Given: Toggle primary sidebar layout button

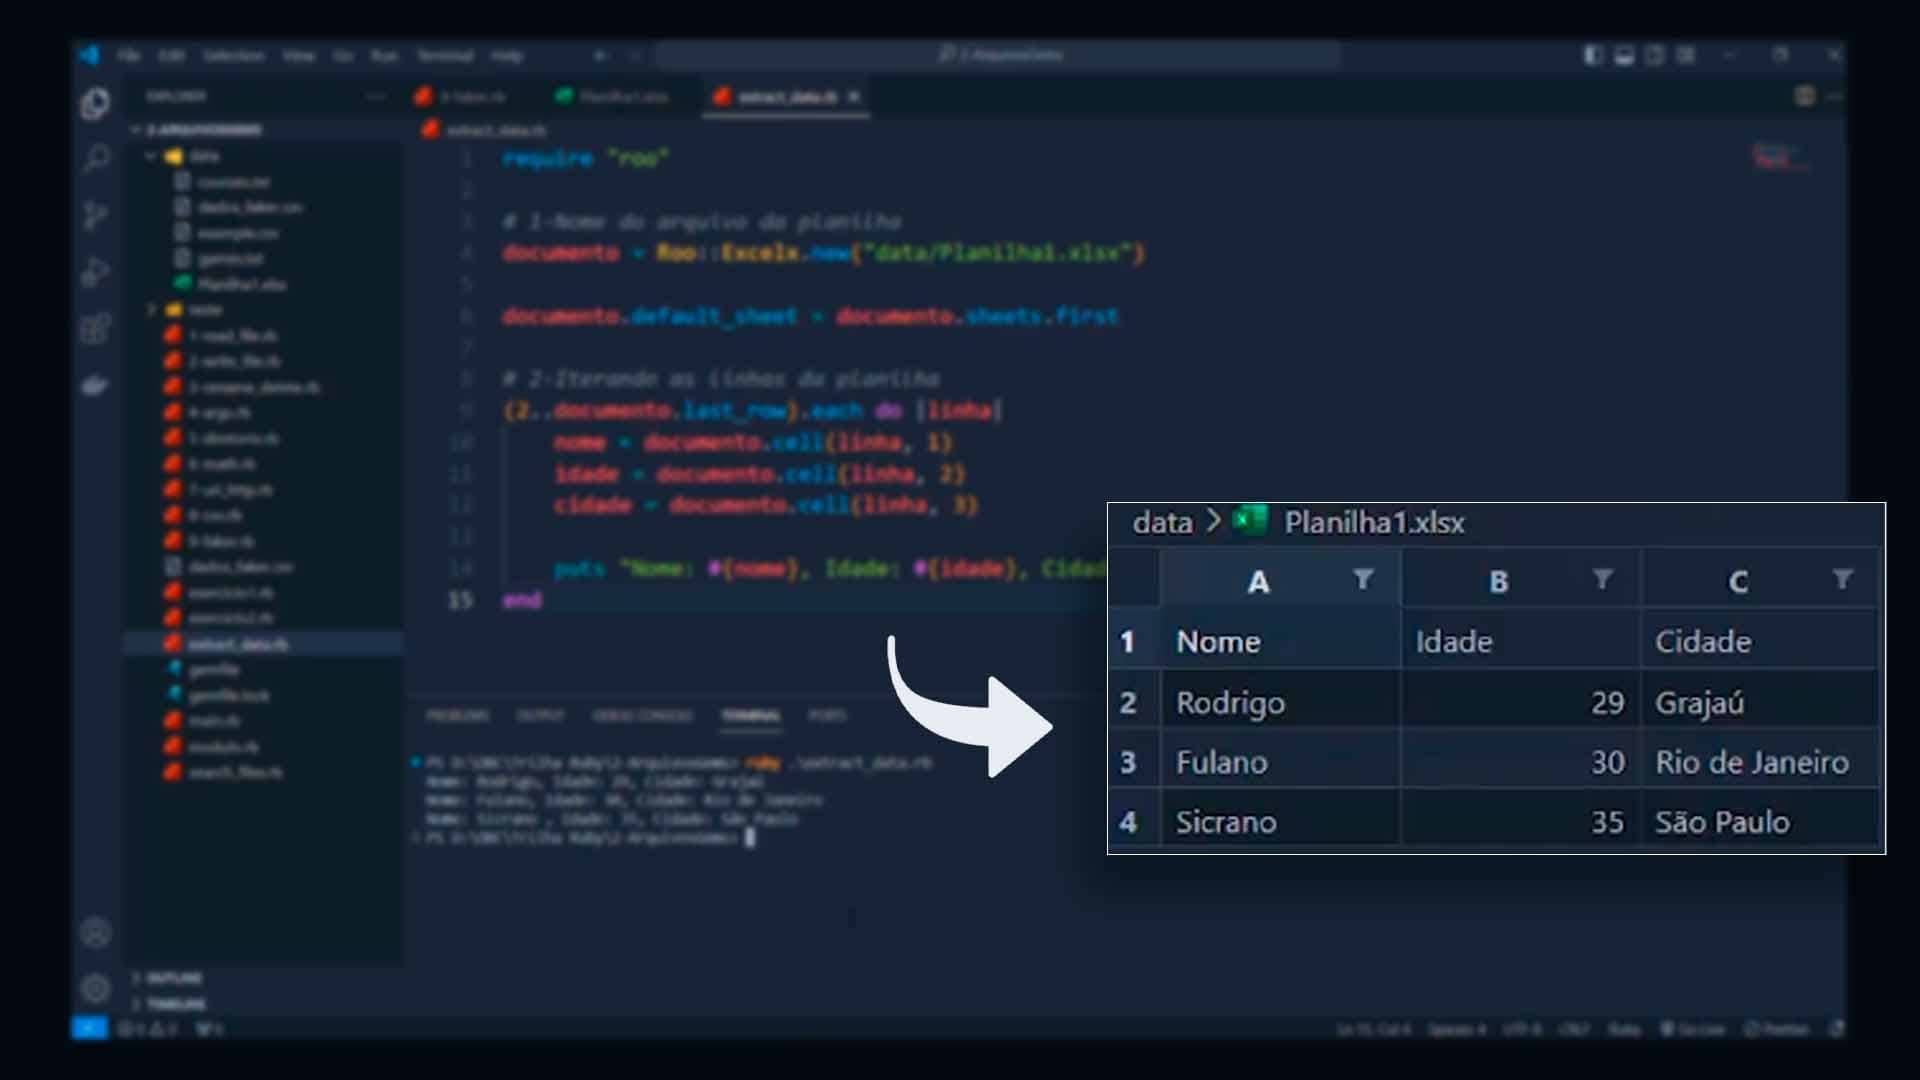Looking at the screenshot, I should pyautogui.click(x=1593, y=55).
